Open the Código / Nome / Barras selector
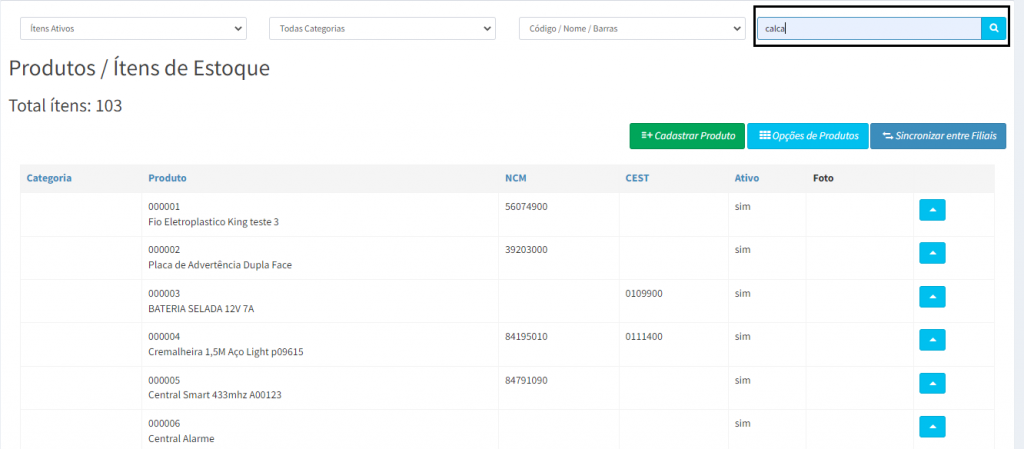Image resolution: width=1024 pixels, height=449 pixels. click(631, 29)
